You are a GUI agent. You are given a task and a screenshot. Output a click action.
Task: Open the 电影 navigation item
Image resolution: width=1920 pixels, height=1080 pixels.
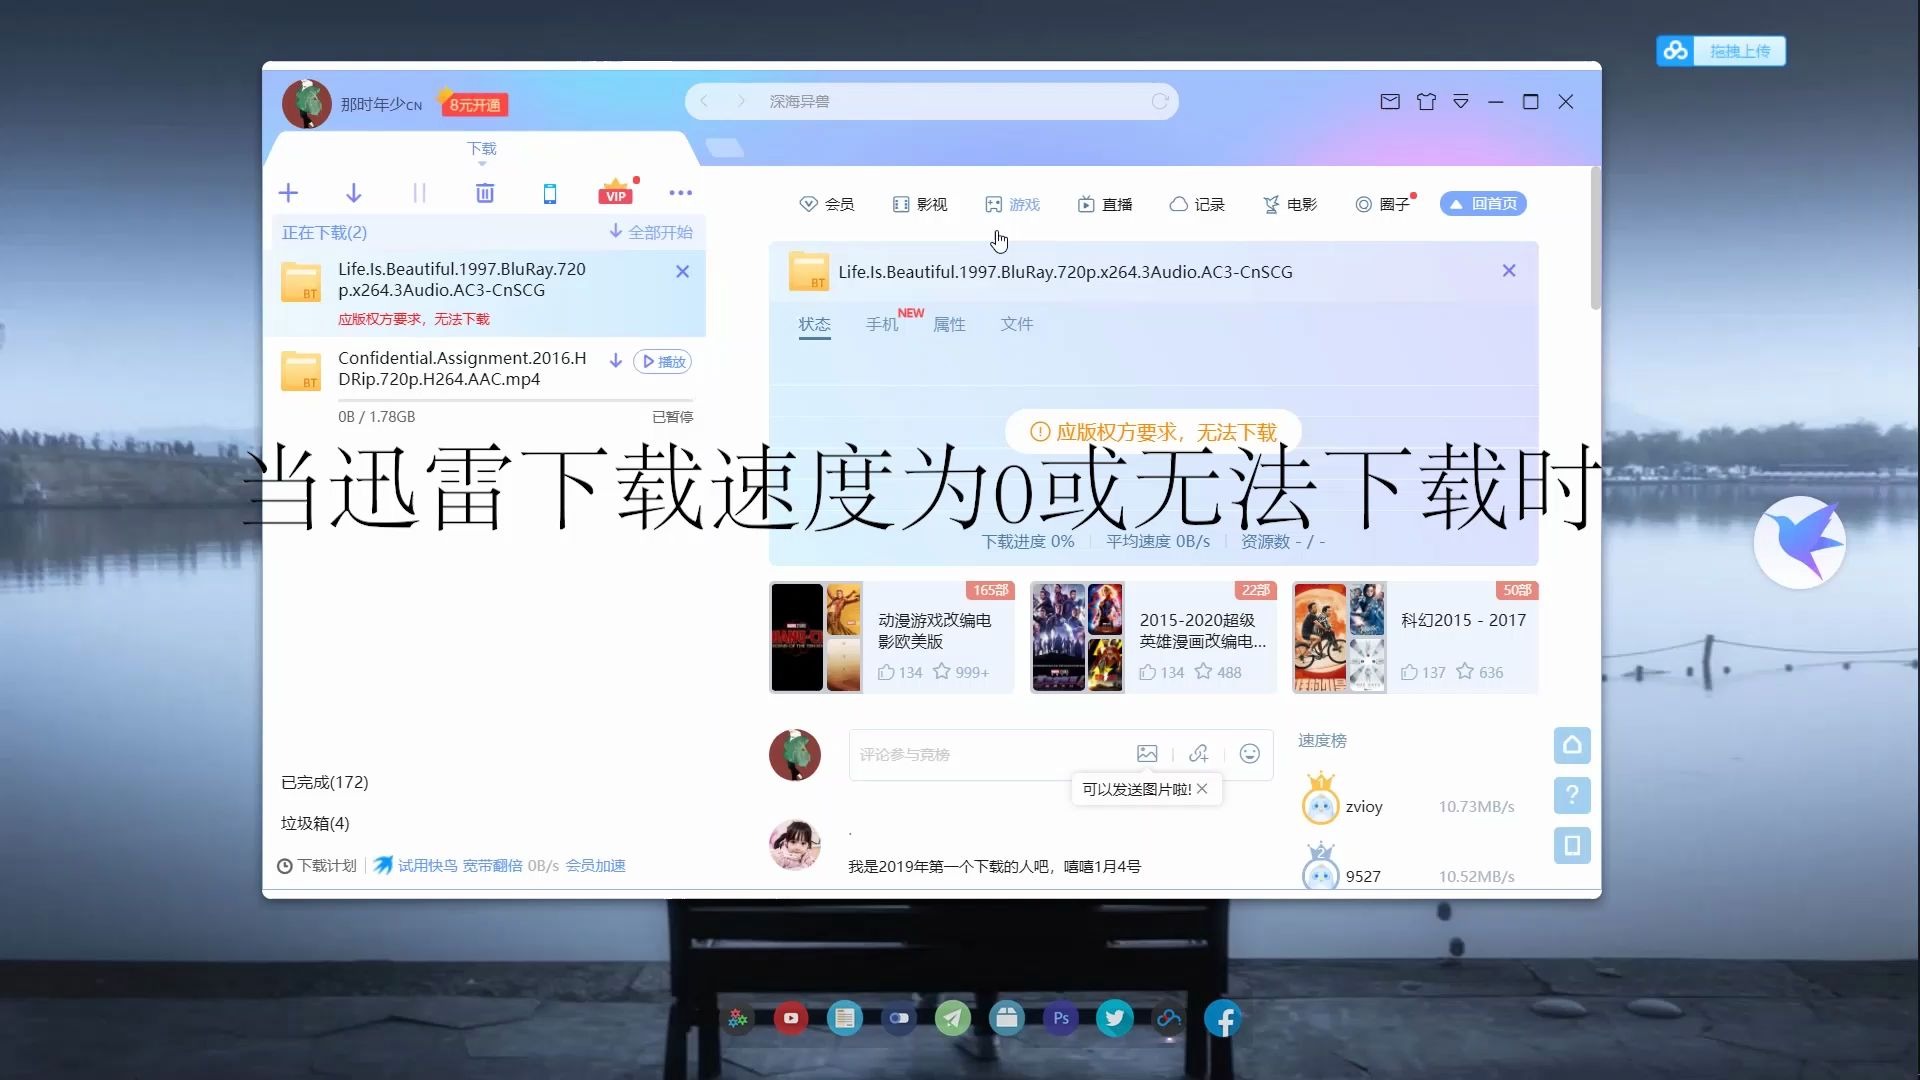point(1290,204)
